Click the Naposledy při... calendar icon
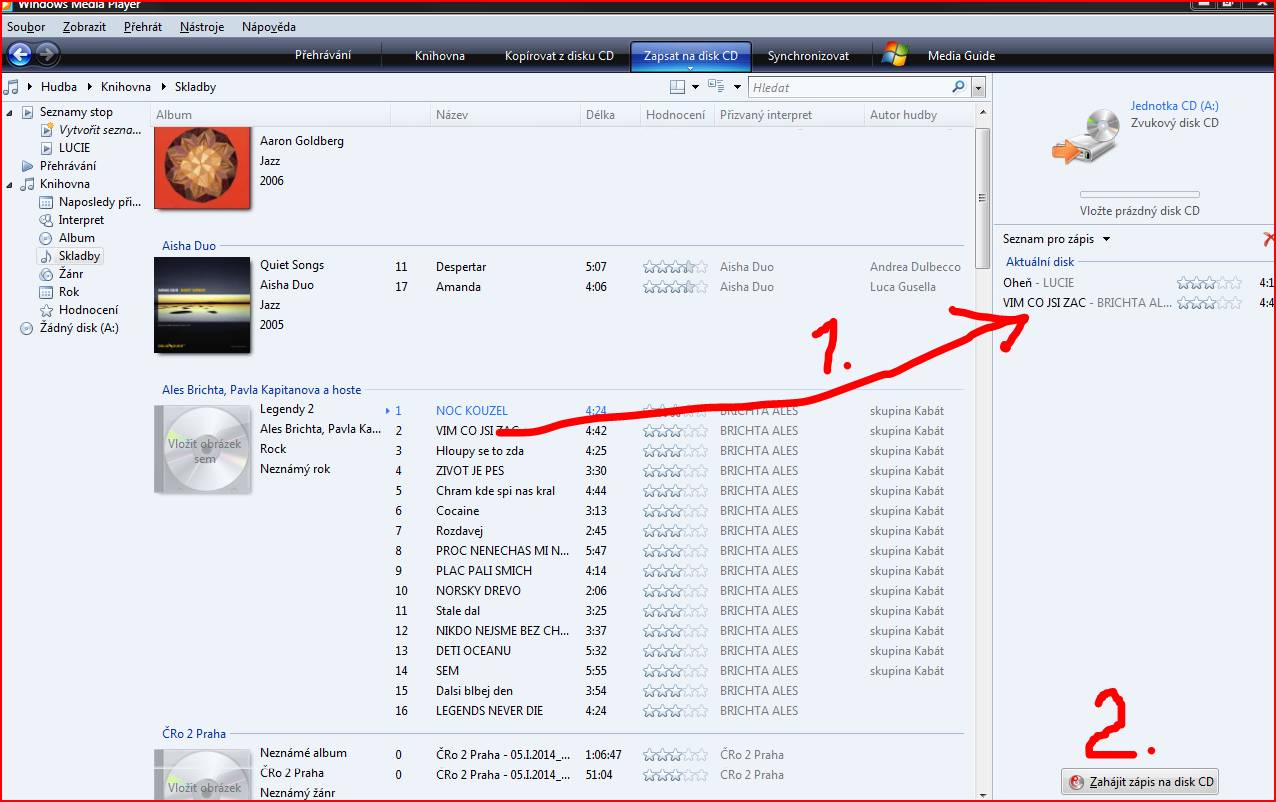The image size is (1276, 802). pyautogui.click(x=46, y=202)
